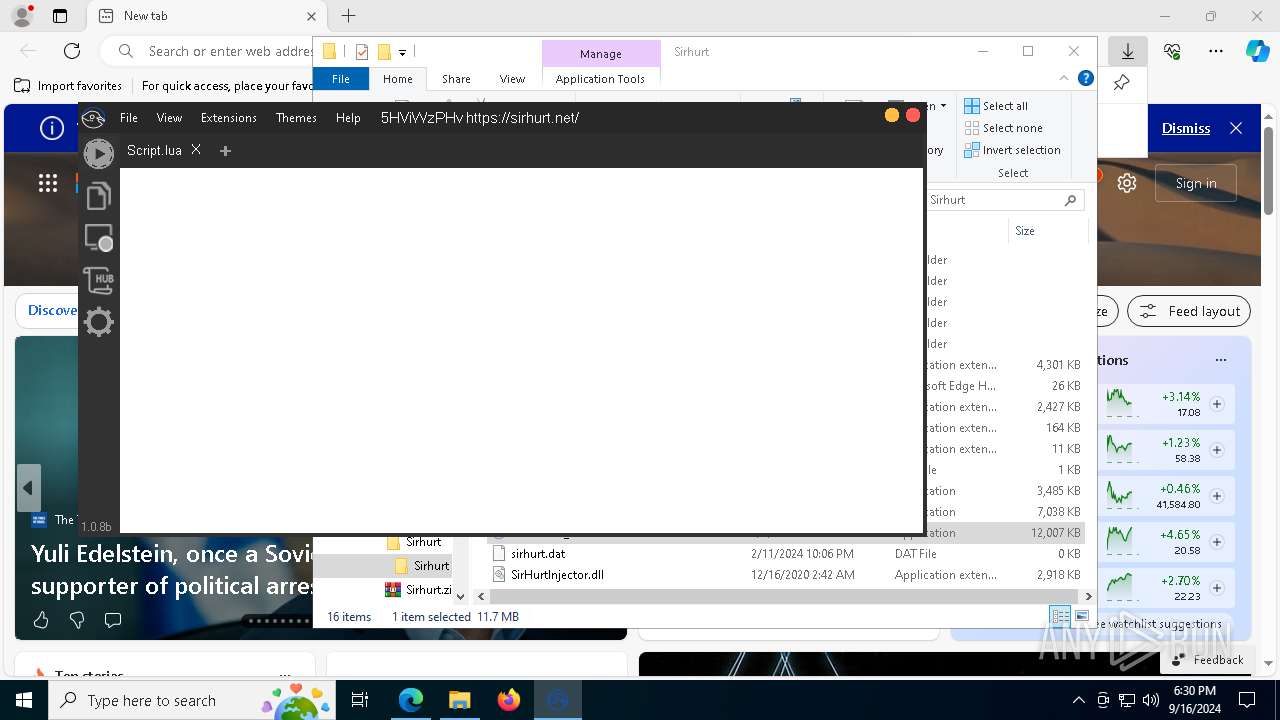
Task: Switch Explorer to details view icon
Action: 1060,616
